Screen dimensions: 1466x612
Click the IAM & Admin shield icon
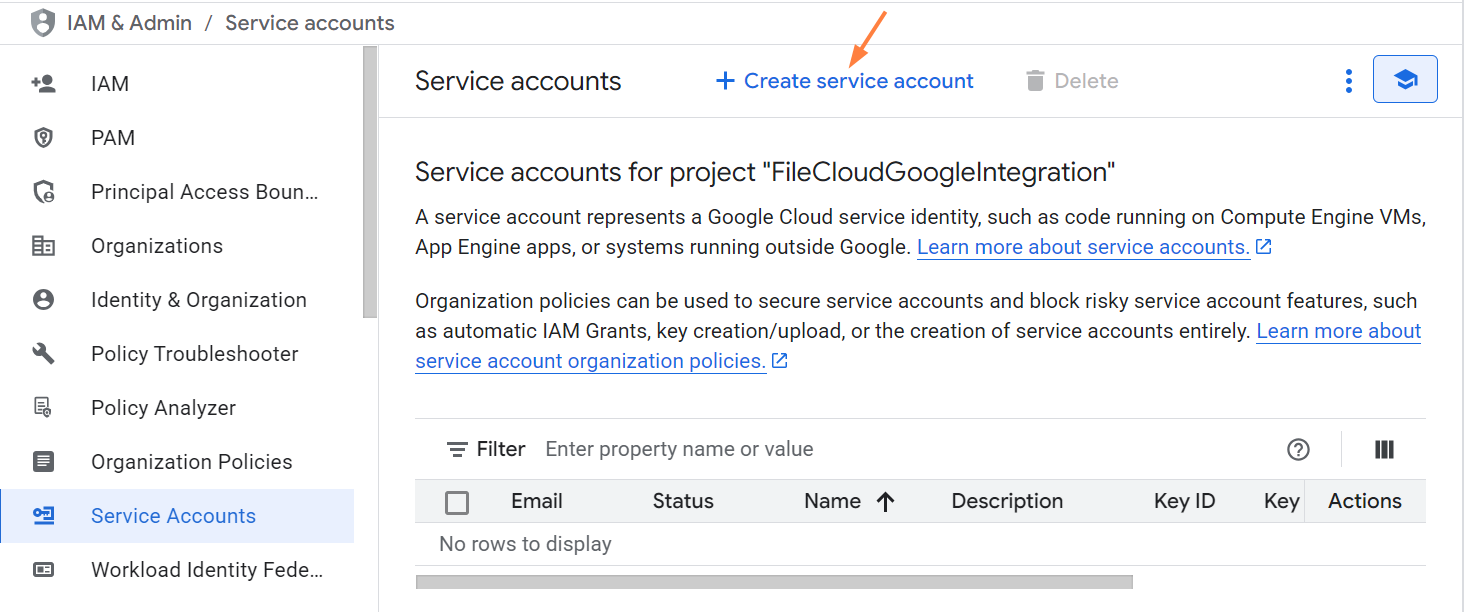[43, 23]
